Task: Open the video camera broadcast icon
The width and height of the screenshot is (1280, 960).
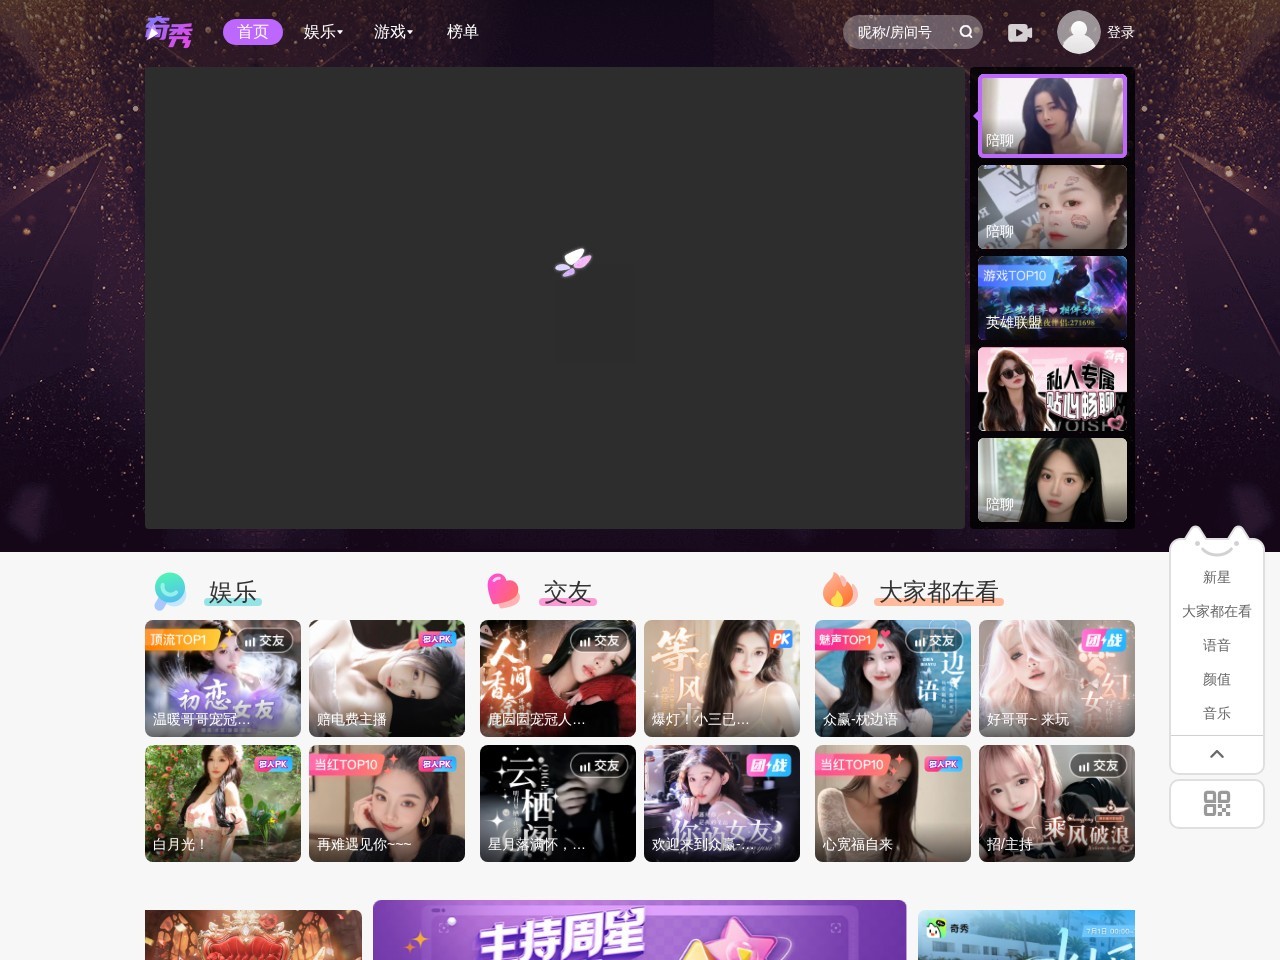Action: (x=1020, y=33)
